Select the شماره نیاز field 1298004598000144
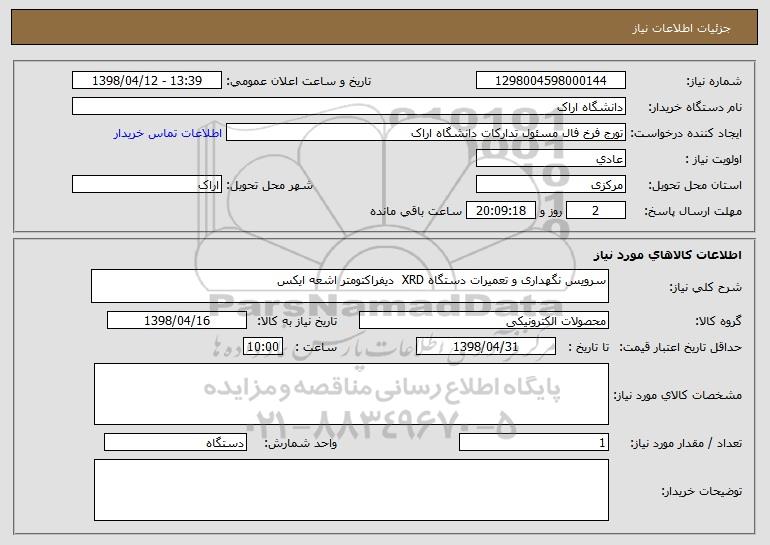 [x=550, y=81]
